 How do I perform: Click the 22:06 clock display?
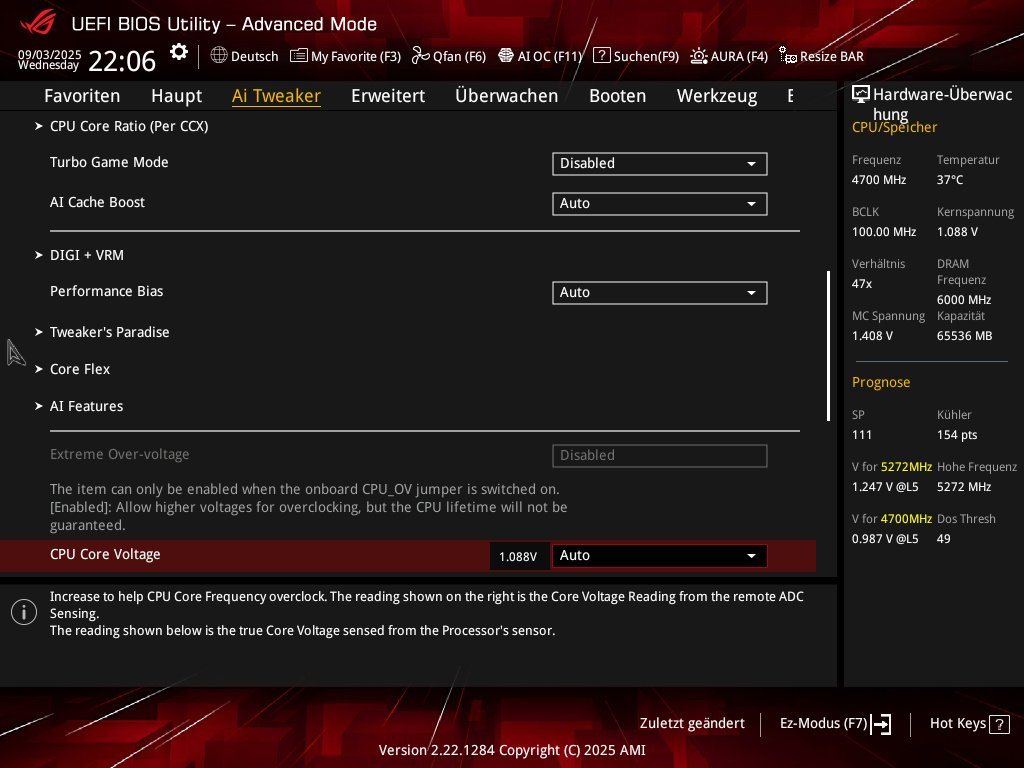click(x=122, y=61)
